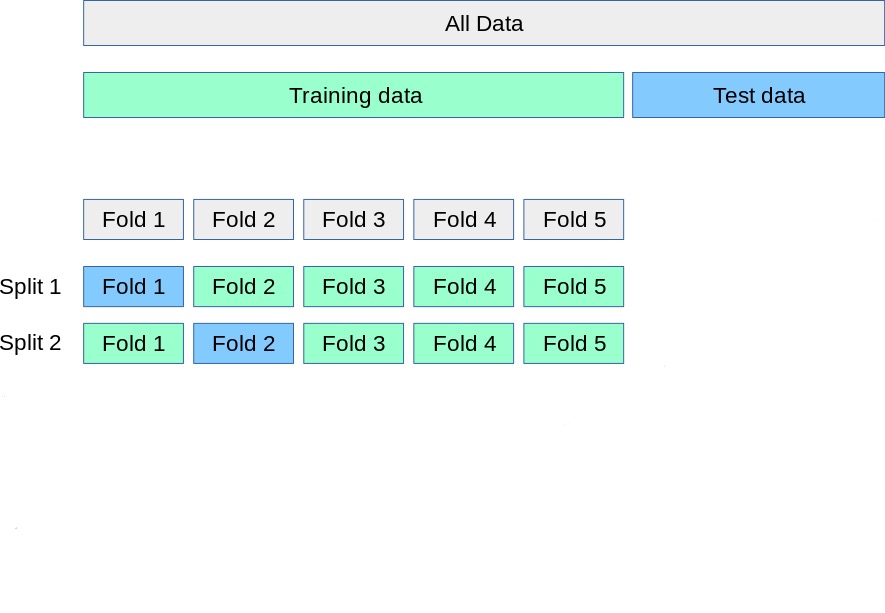This screenshot has height=613, width=885.
Task: Select blue Fold 1 in Split 1 row
Action: 133,287
